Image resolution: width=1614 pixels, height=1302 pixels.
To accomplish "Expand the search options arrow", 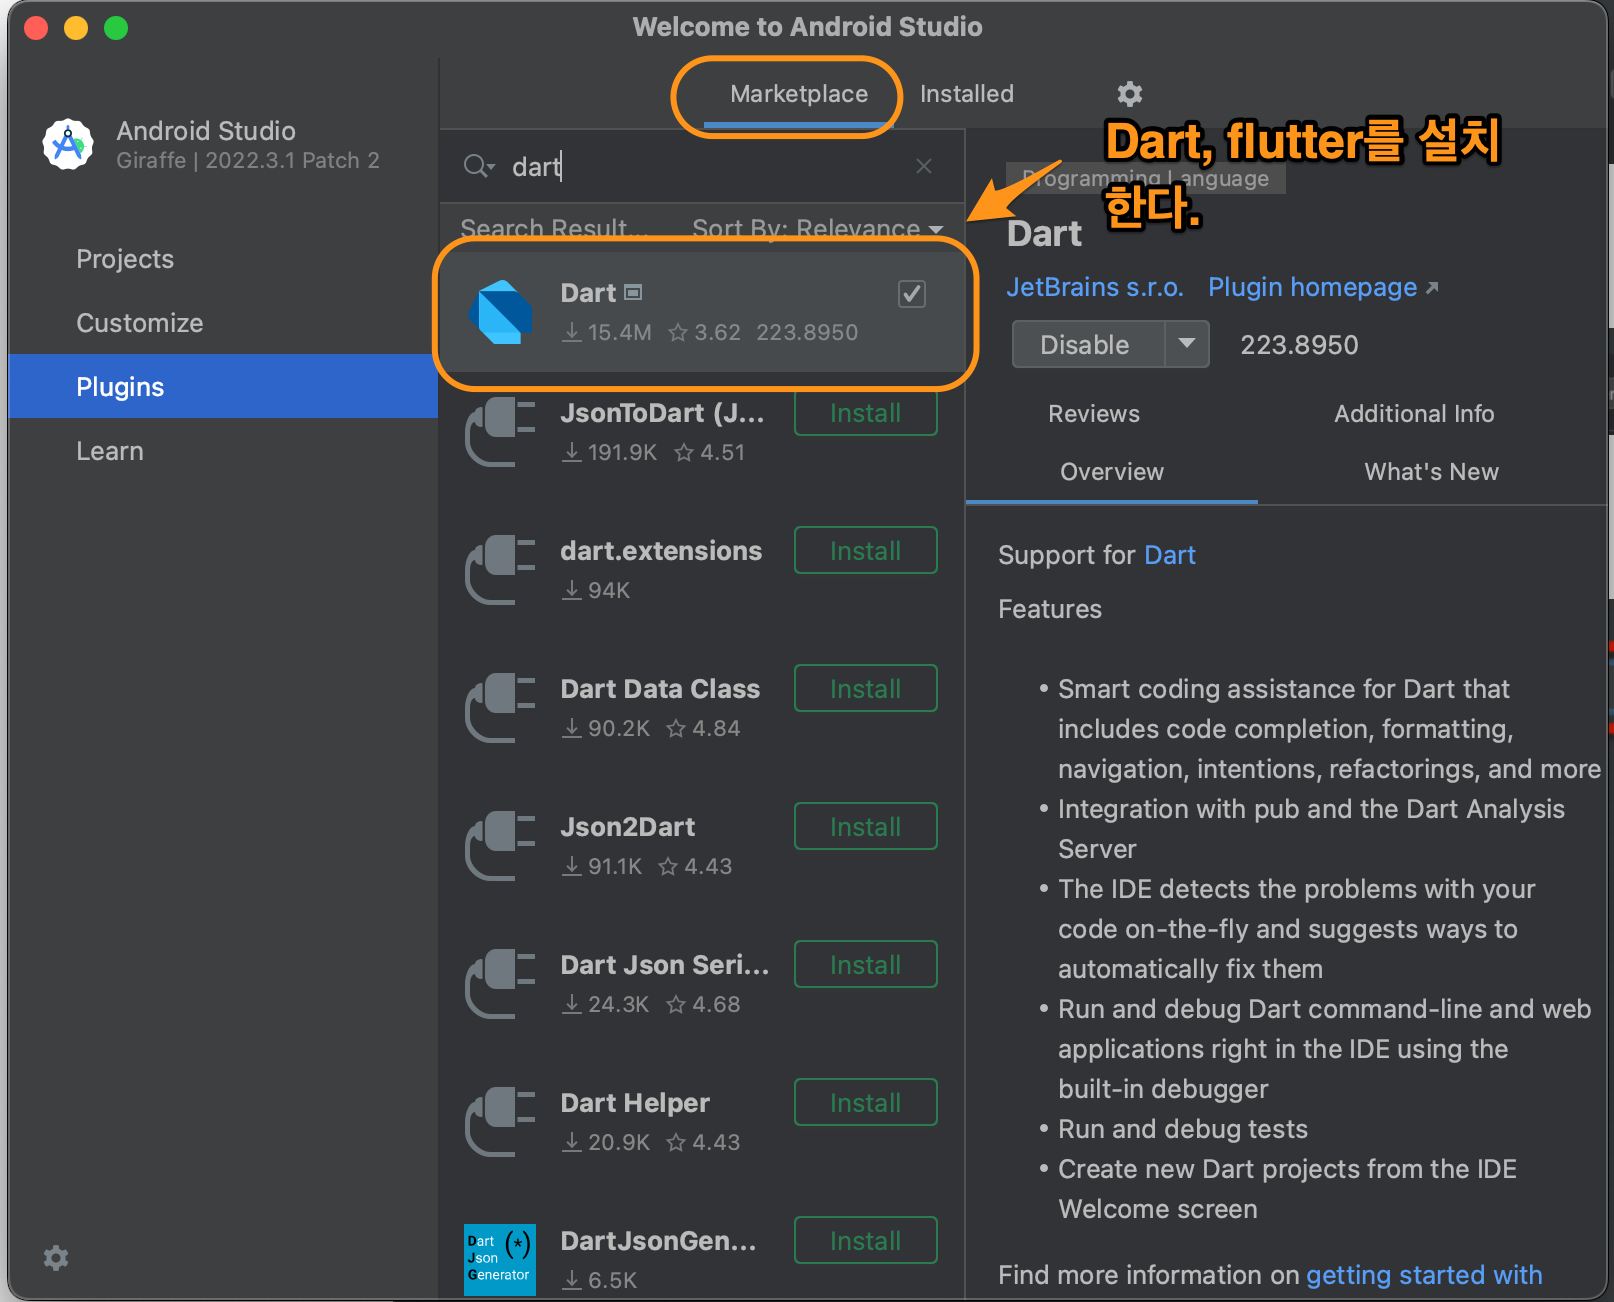I will click(x=492, y=170).
